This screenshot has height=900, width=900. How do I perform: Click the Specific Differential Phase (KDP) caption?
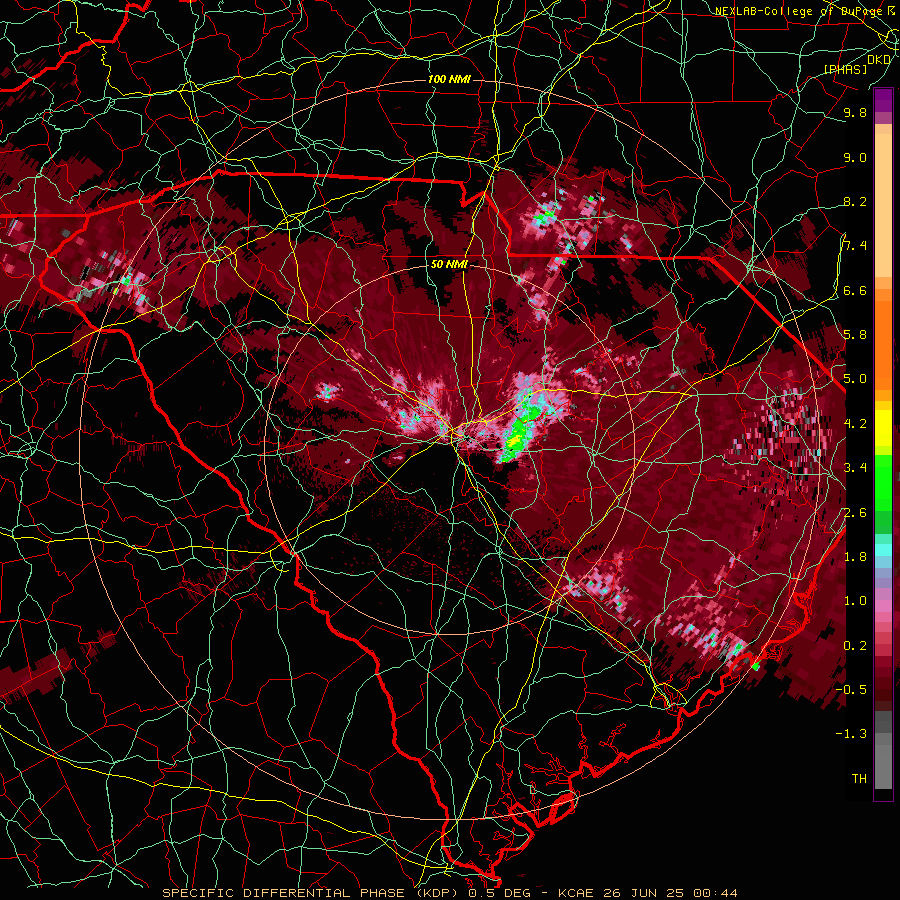(313, 893)
